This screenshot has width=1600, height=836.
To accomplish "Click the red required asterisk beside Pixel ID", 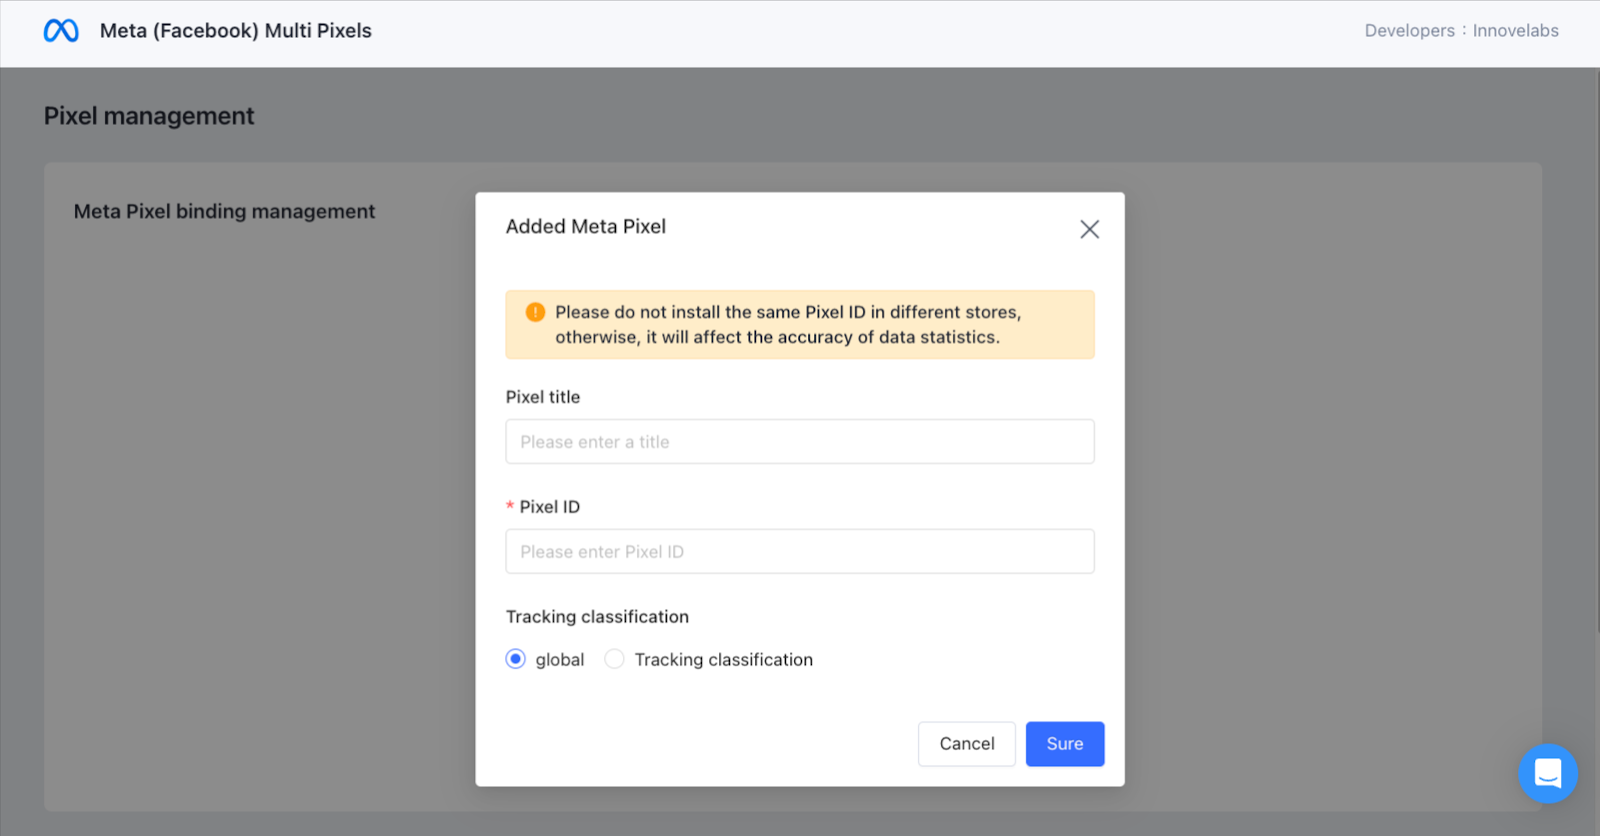I will point(510,506).
